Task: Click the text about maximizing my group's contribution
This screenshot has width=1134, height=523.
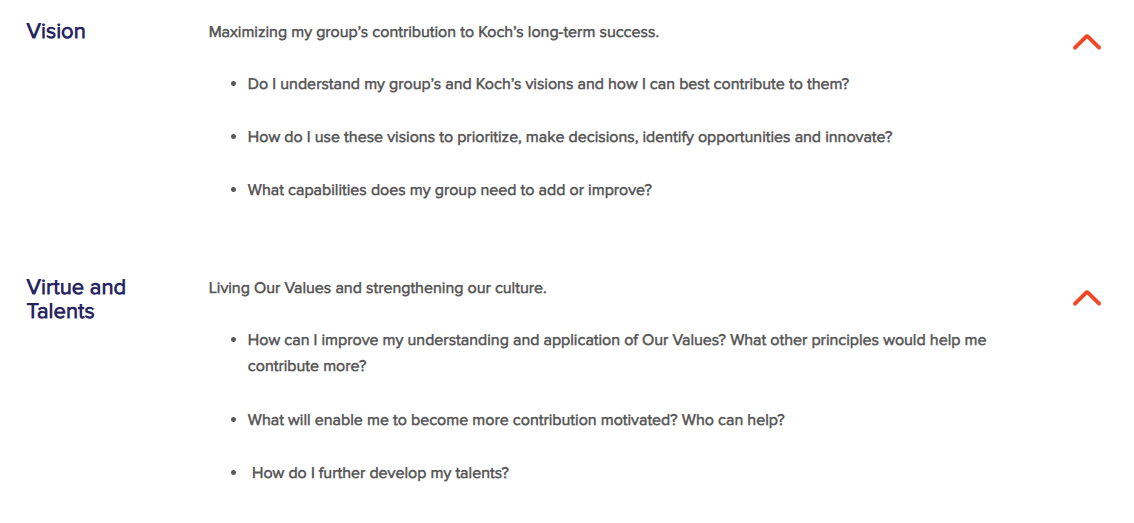Action: pyautogui.click(x=434, y=33)
